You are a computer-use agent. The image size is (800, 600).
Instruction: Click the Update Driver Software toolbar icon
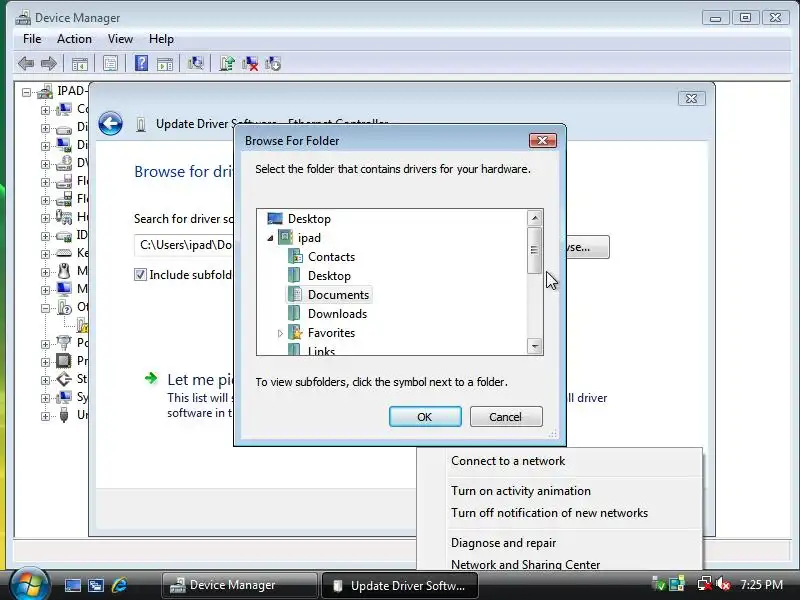(x=227, y=63)
